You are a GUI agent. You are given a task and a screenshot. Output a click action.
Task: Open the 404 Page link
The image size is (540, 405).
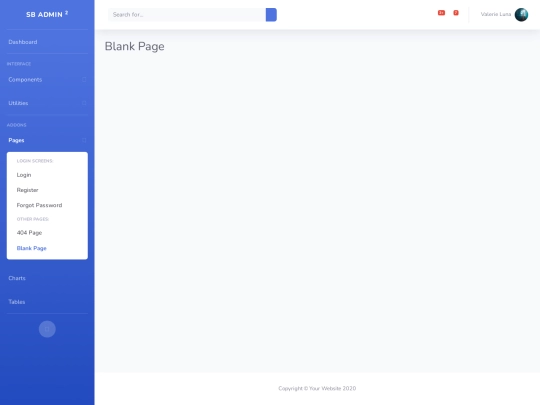47,233
